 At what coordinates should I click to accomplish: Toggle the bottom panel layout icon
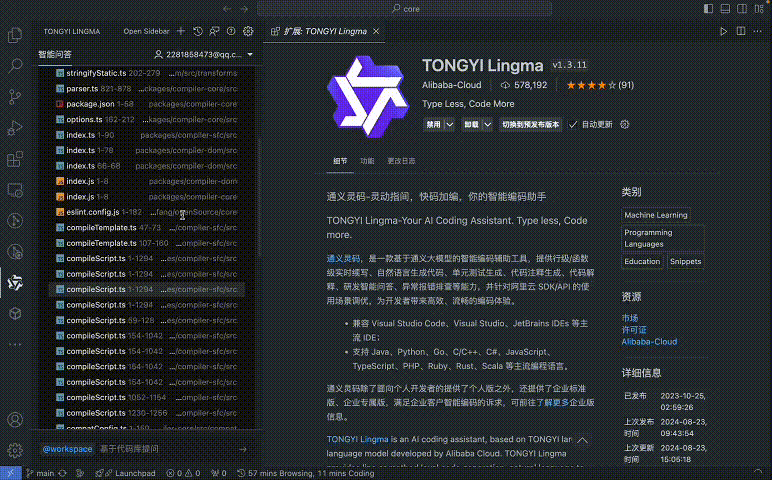(x=725, y=9)
